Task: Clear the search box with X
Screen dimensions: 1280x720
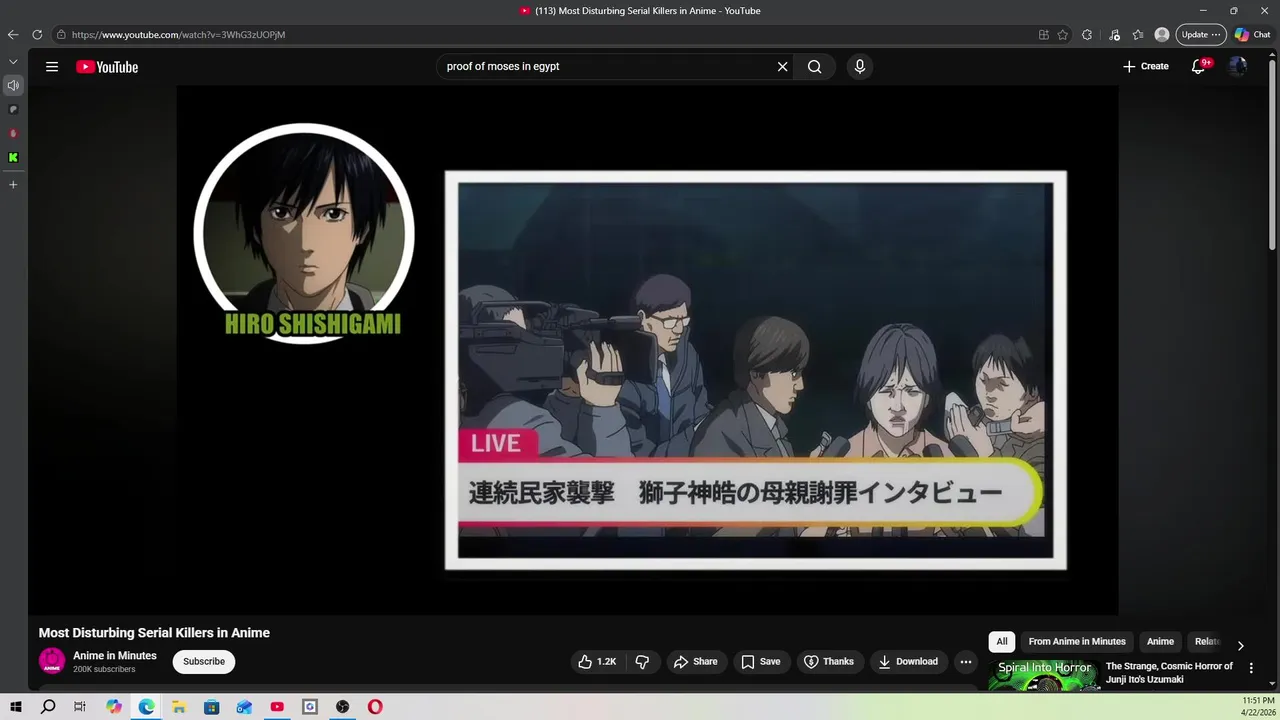Action: point(783,67)
